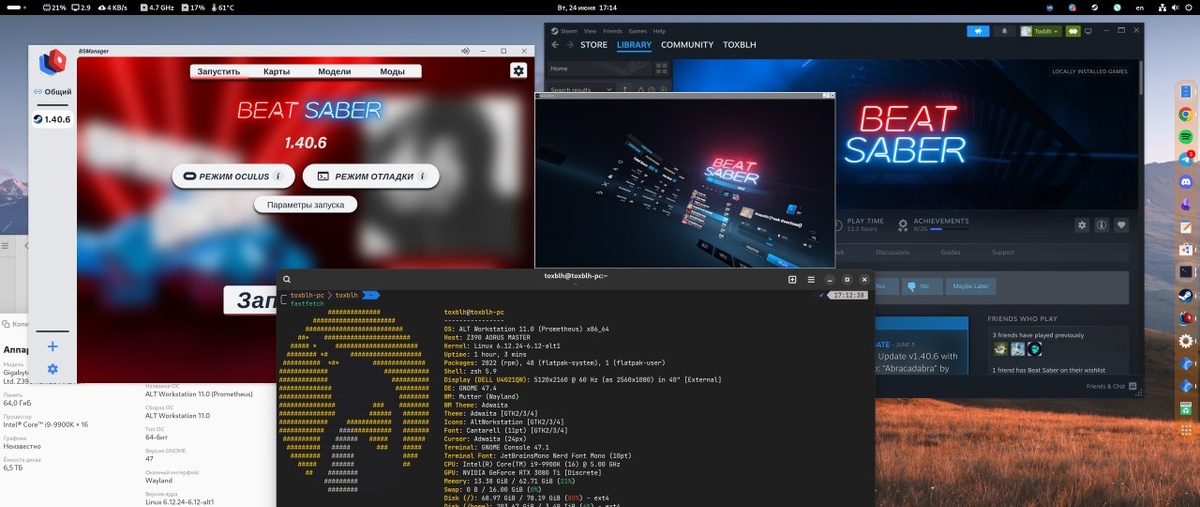The width and height of the screenshot is (1200, 507).
Task: Open the Общий shared section in BSManager
Action: pos(52,92)
